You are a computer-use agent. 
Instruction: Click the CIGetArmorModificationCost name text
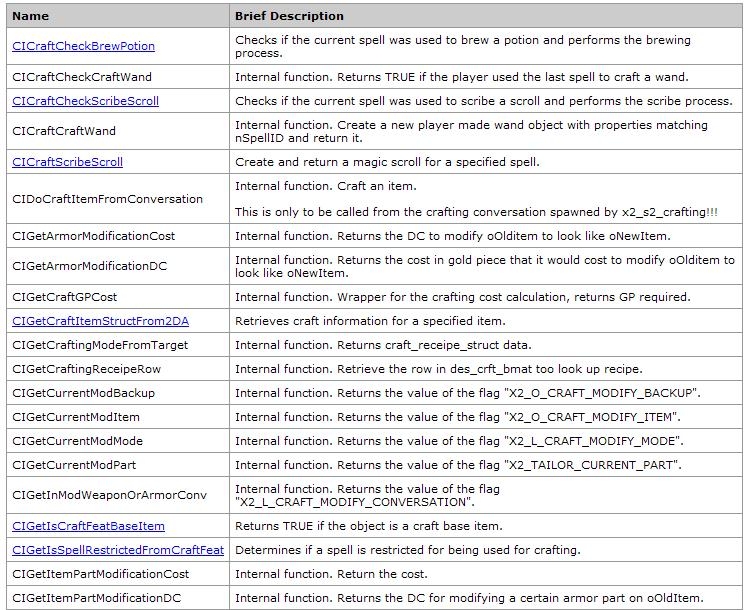point(93,236)
